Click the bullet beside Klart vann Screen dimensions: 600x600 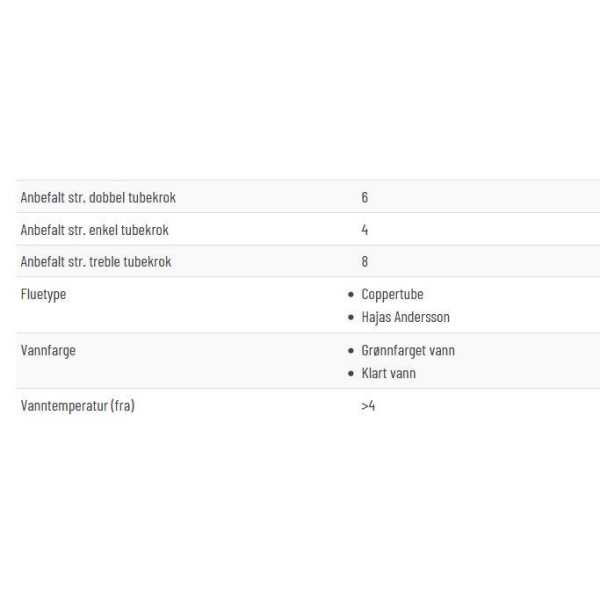pos(351,373)
